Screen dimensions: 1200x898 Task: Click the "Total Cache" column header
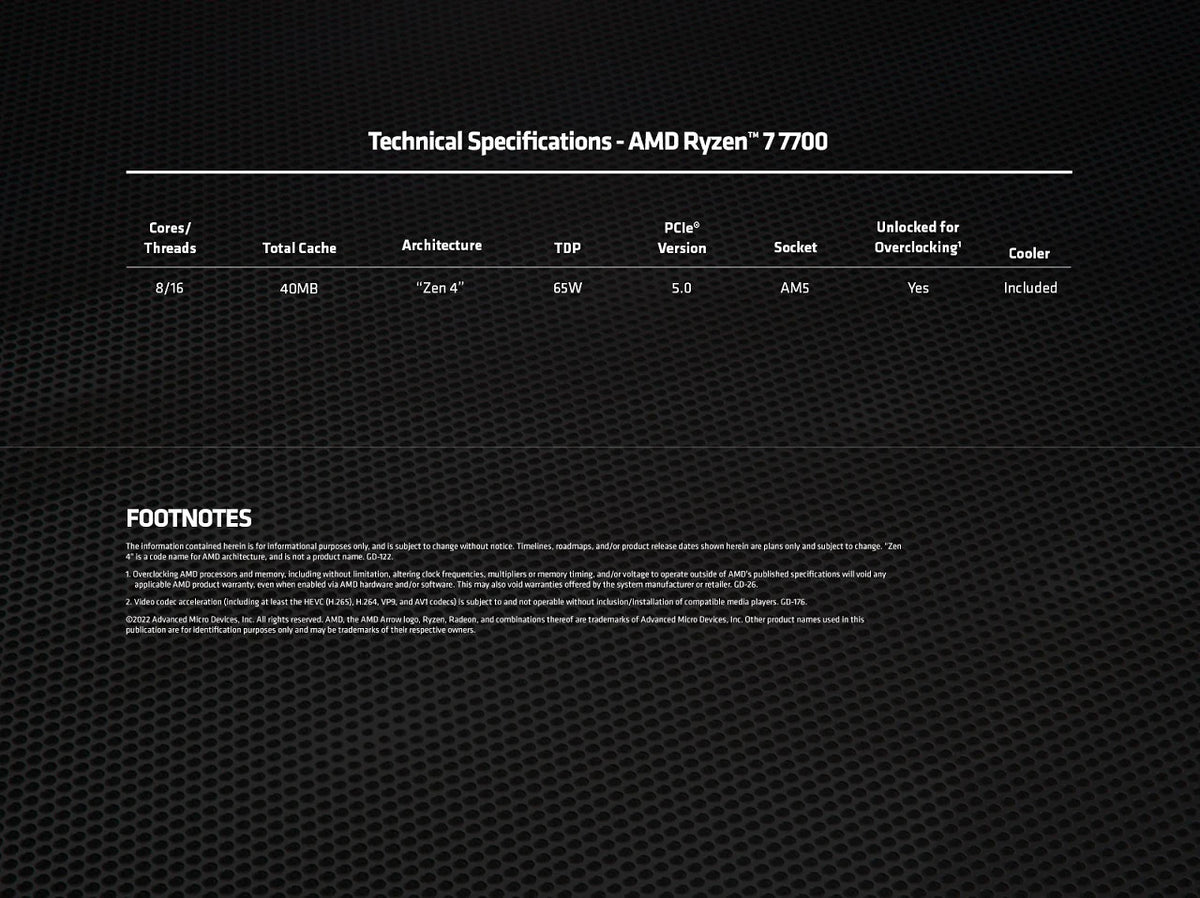(299, 248)
